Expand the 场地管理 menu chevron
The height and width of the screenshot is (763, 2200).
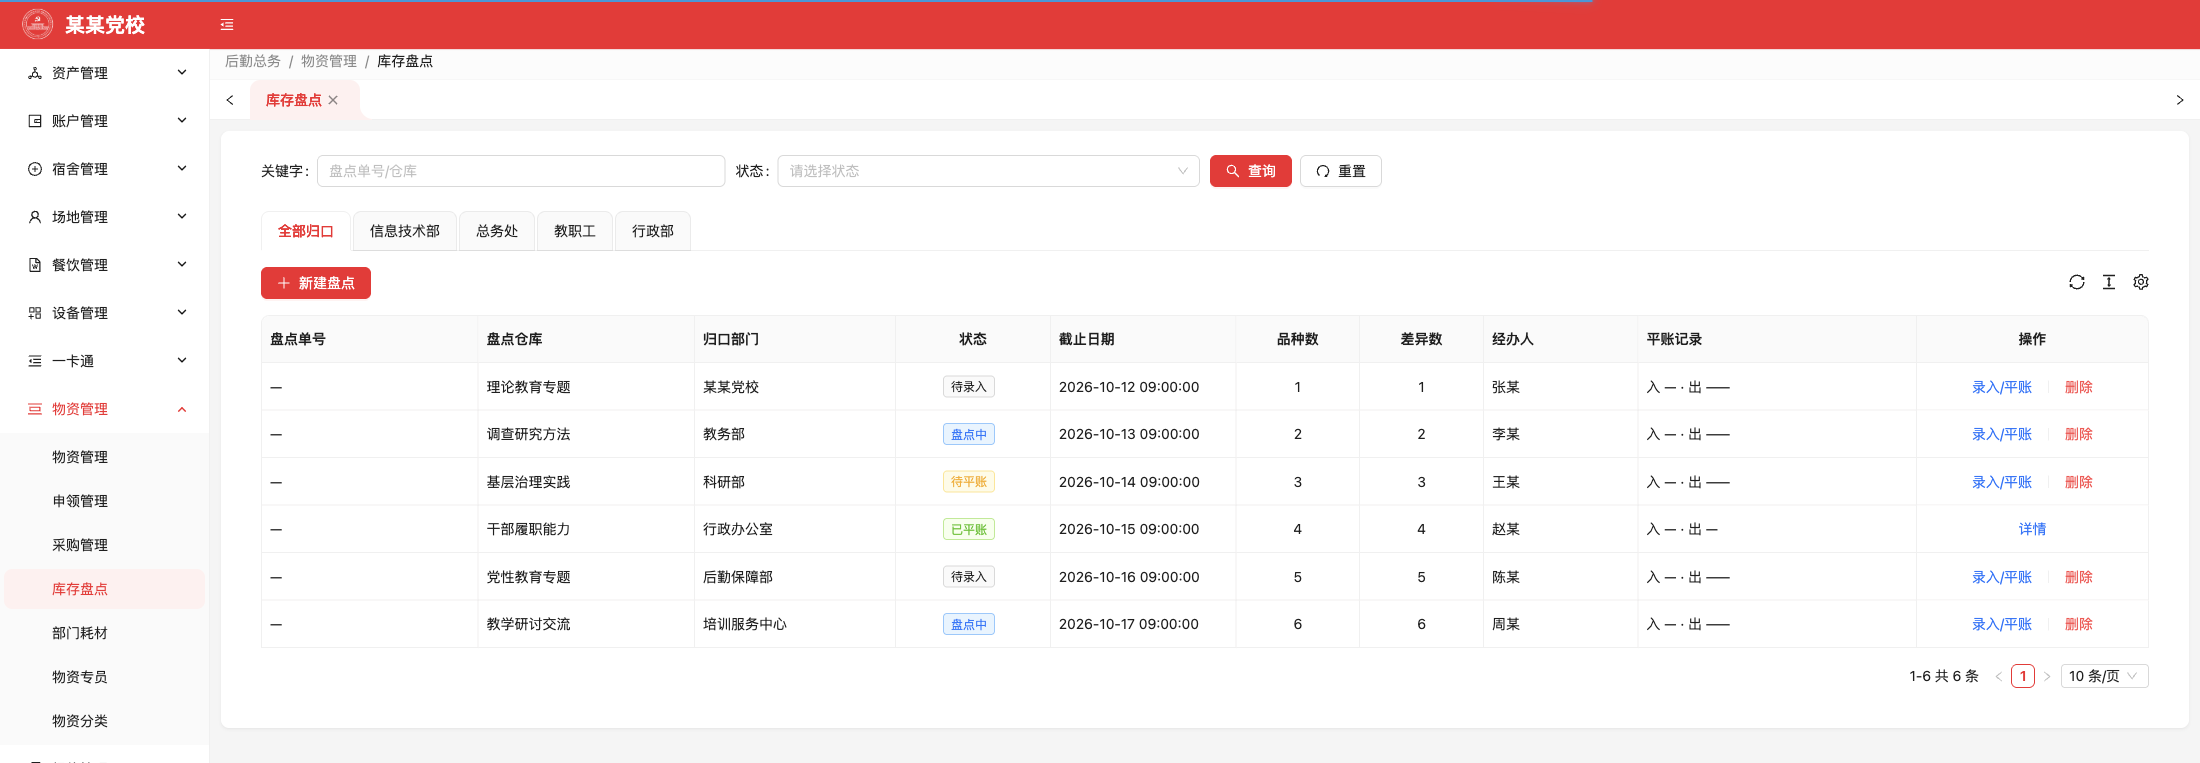point(182,216)
